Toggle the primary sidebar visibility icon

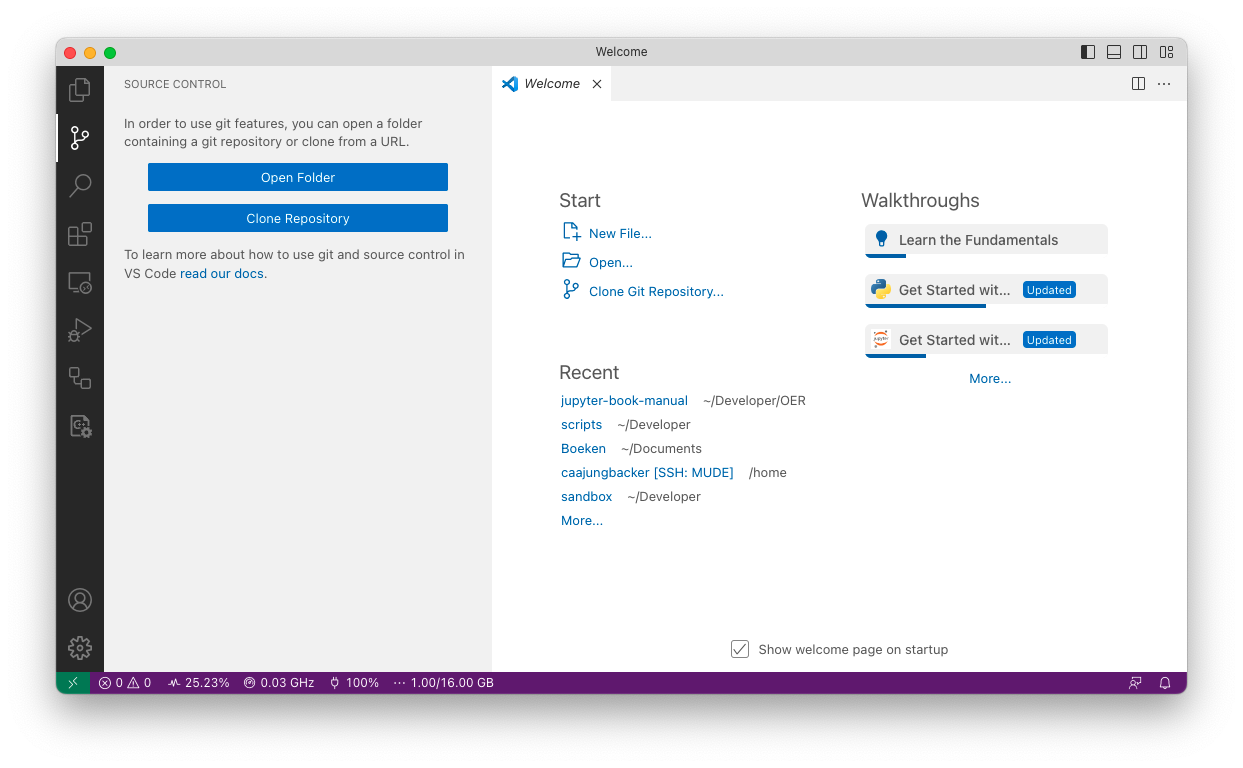[1088, 51]
